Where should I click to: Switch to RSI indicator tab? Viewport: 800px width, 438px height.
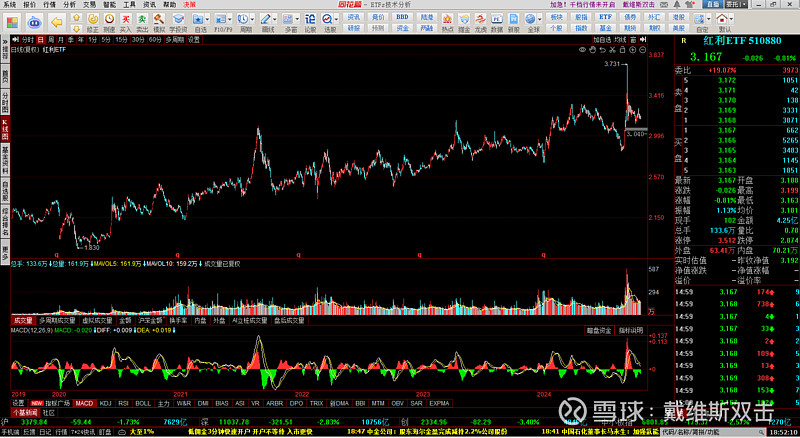(x=123, y=403)
